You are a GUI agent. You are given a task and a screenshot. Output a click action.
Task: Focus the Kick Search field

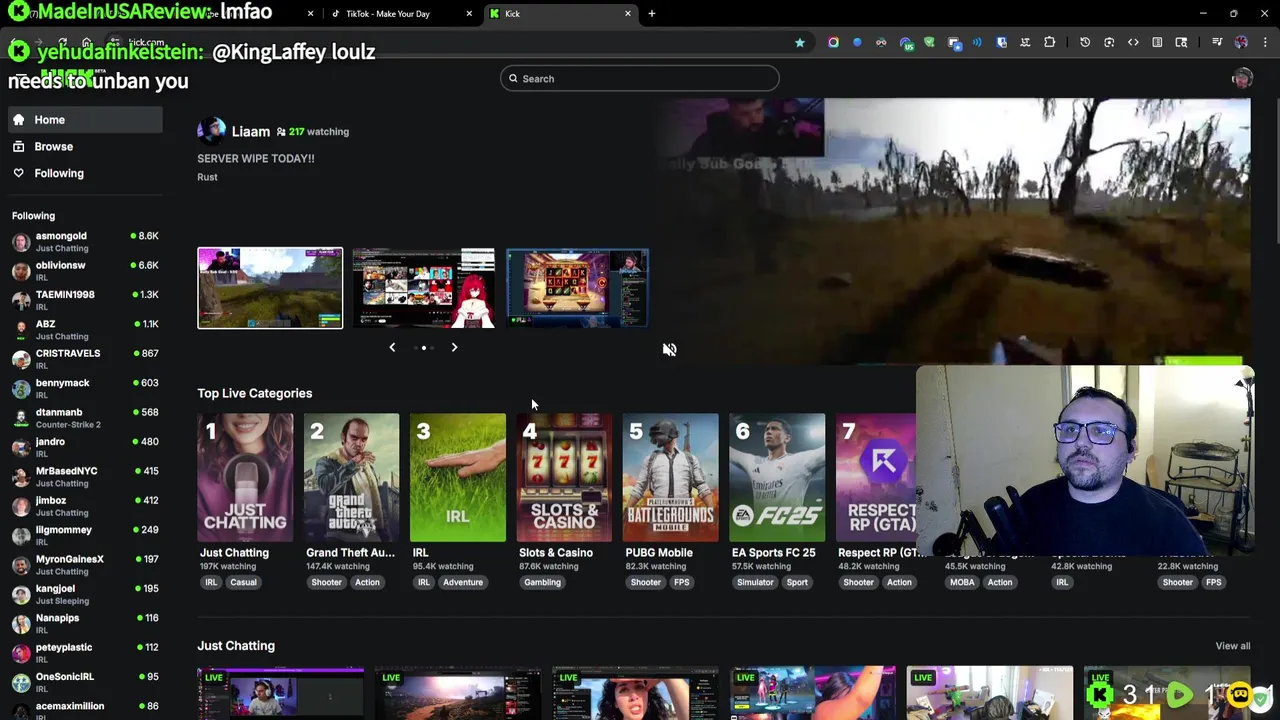coord(640,79)
